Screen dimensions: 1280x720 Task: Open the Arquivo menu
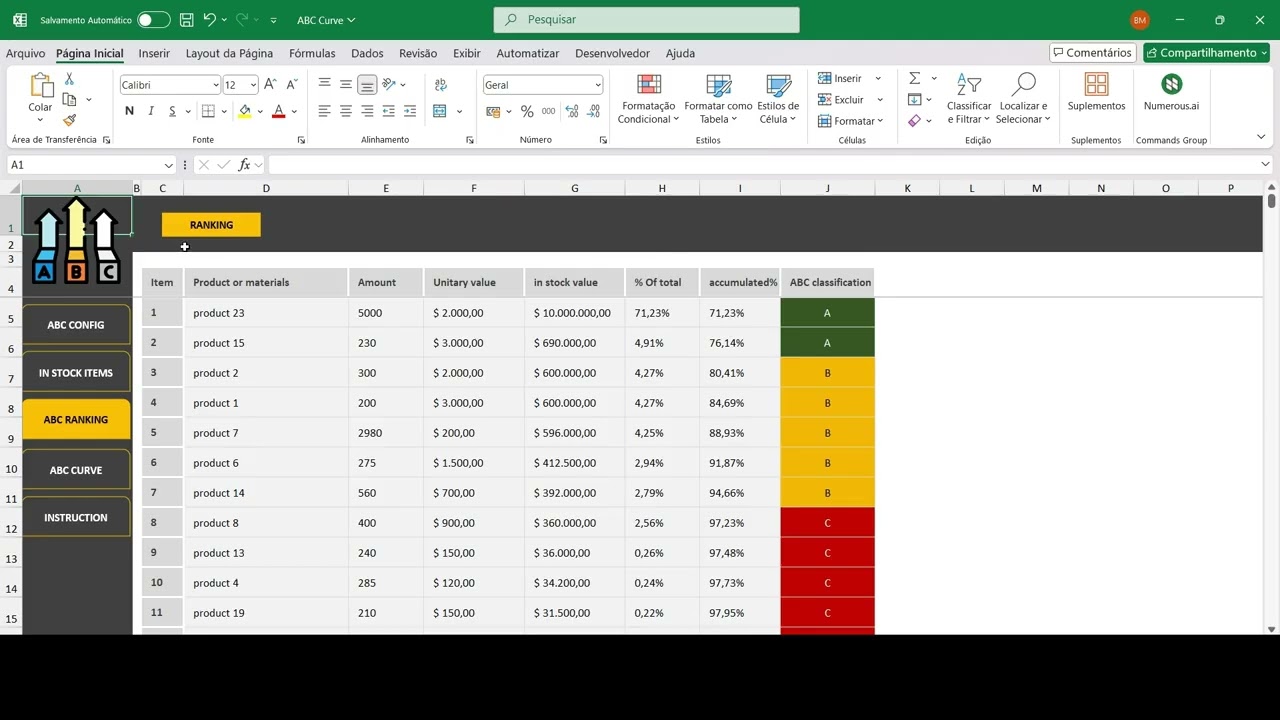26,54
